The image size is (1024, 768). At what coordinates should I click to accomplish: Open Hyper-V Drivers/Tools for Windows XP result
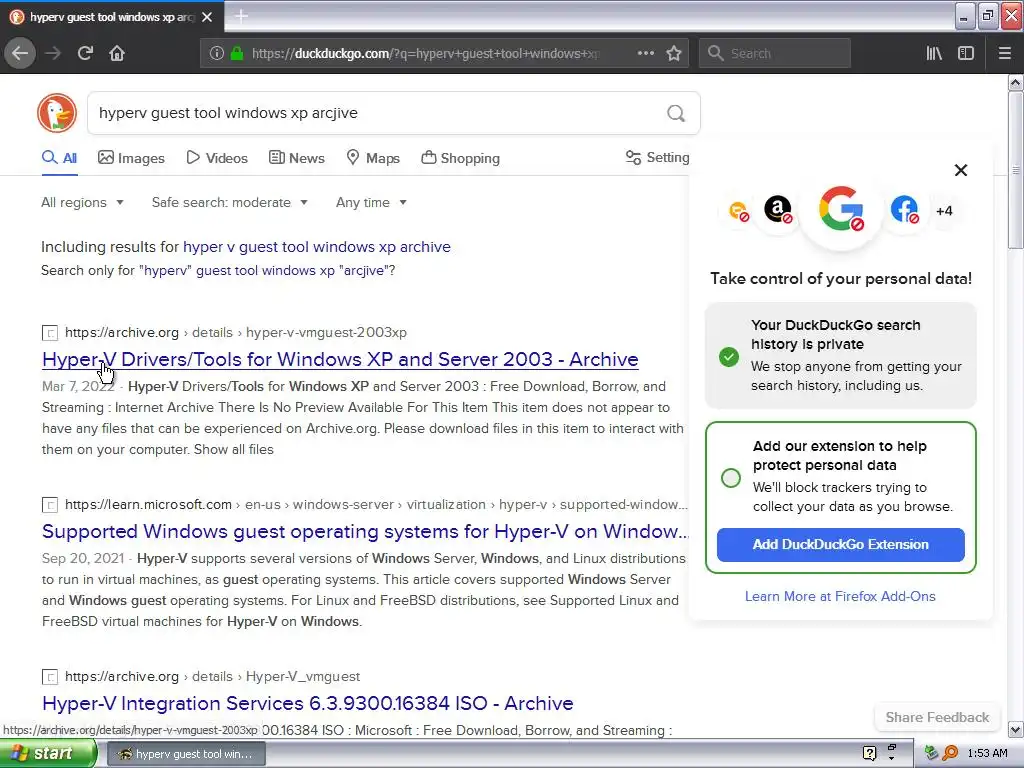340,359
